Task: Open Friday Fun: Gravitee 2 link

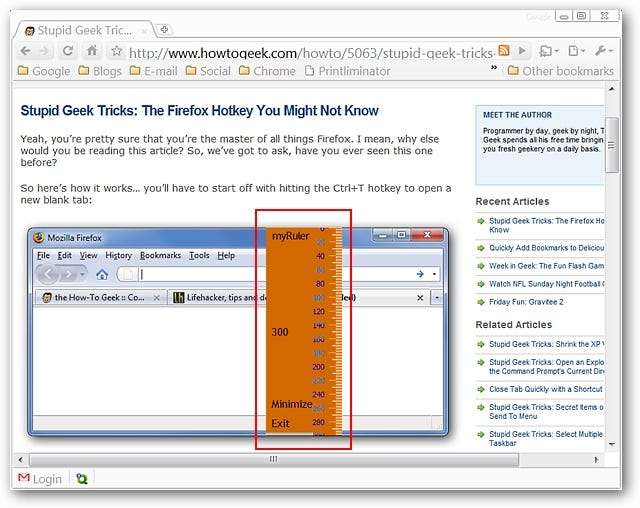Action: pyautogui.click(x=526, y=302)
